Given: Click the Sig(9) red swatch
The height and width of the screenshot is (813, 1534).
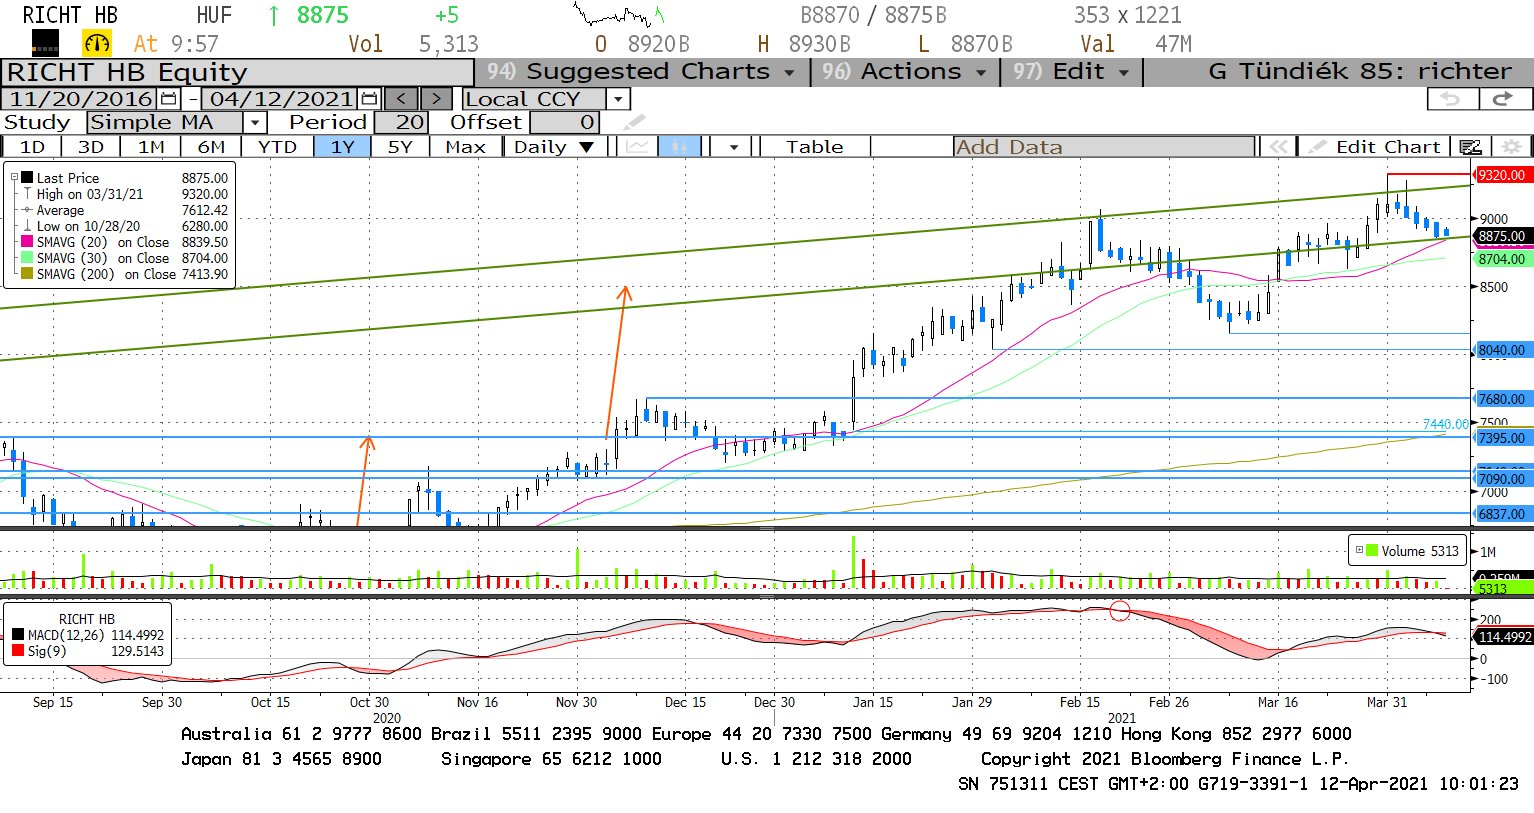Looking at the screenshot, I should pyautogui.click(x=18, y=651).
